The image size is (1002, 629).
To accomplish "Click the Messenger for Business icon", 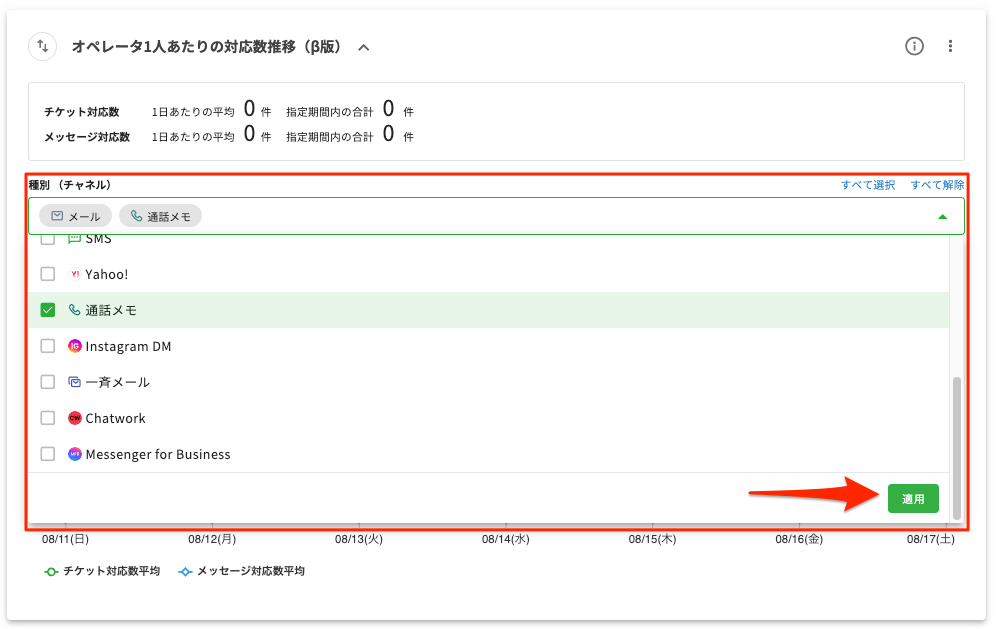I will [74, 454].
